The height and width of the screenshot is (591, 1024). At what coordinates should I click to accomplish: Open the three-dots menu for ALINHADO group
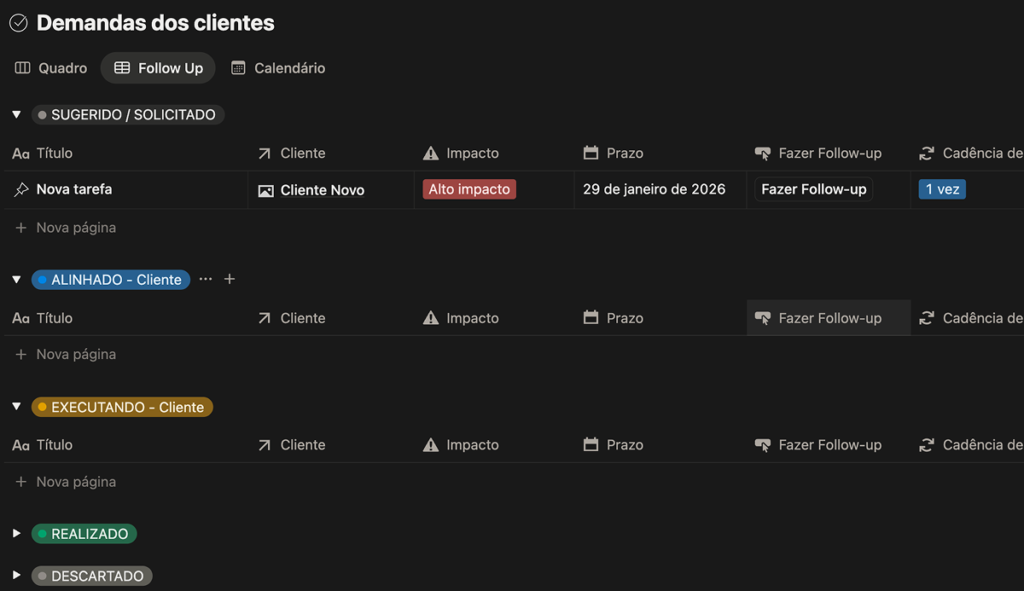coord(206,279)
